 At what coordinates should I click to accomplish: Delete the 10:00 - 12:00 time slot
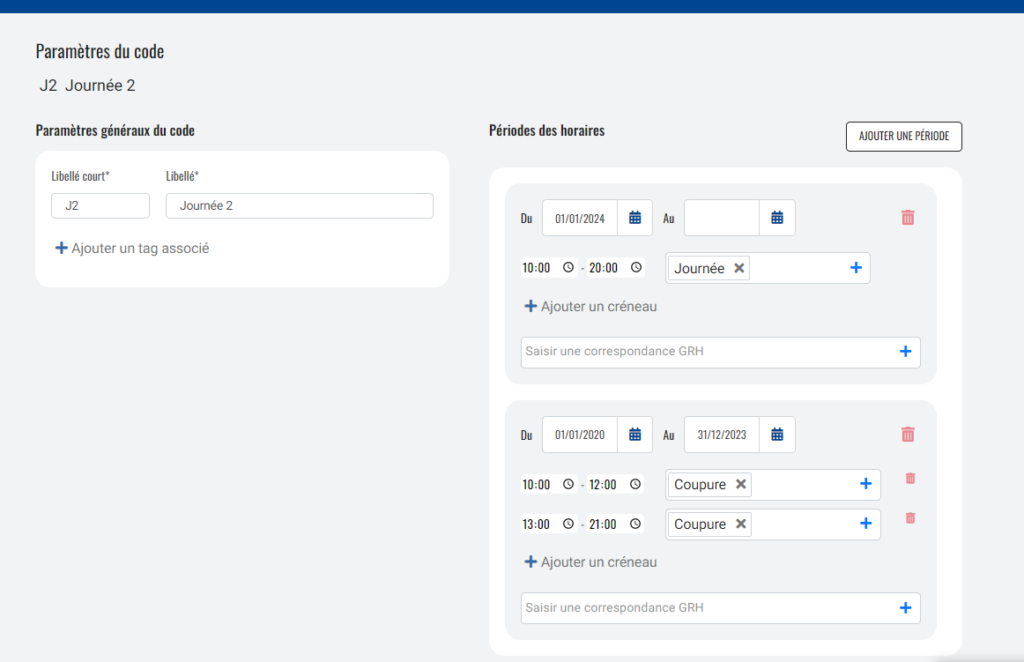click(x=910, y=479)
